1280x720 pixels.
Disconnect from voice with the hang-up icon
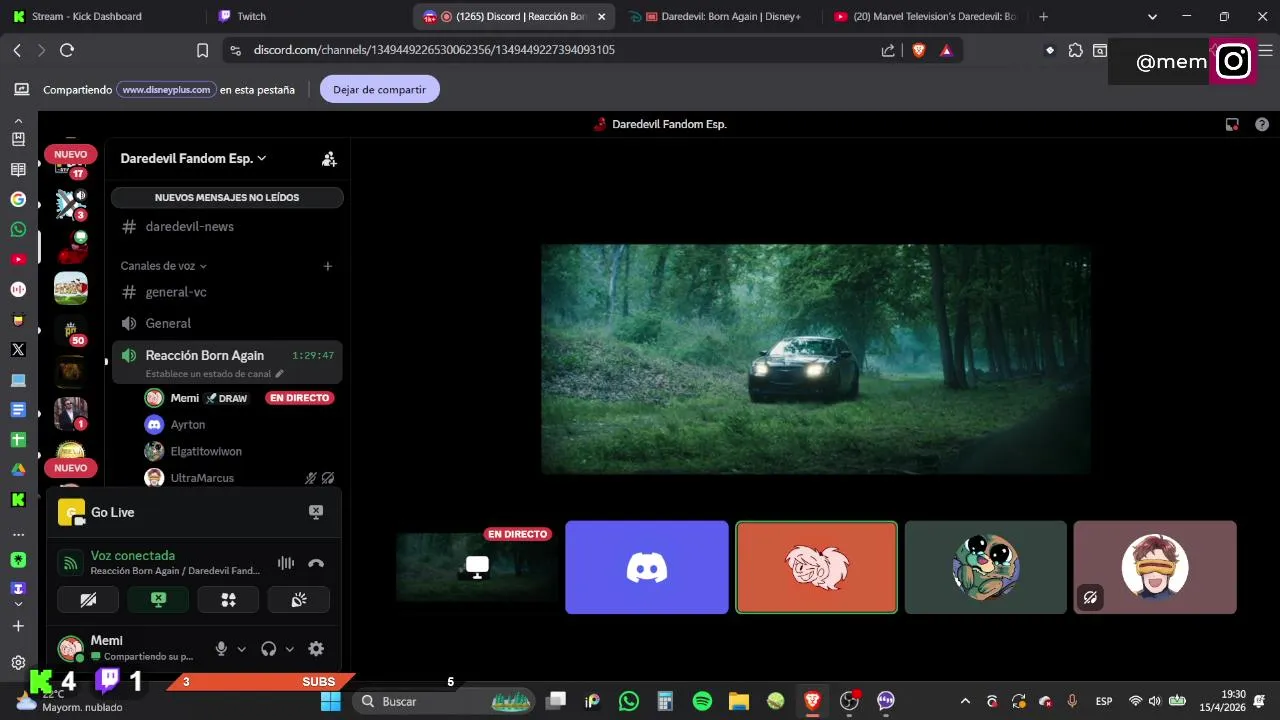coord(316,563)
